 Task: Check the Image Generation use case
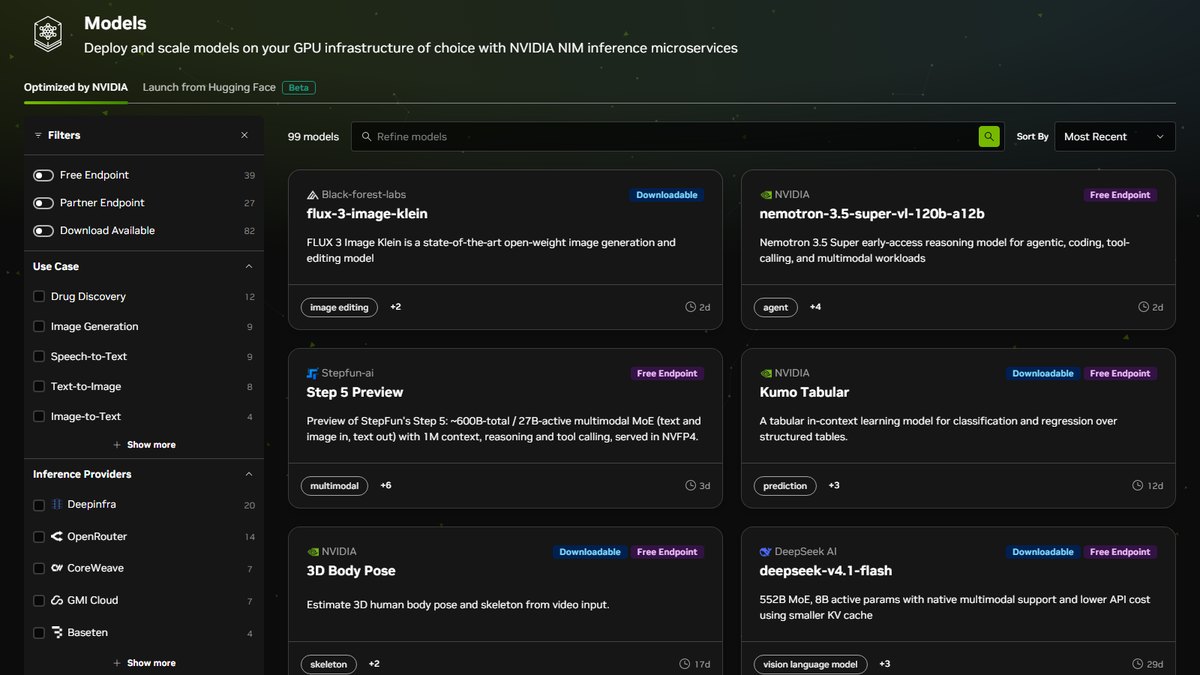39,327
